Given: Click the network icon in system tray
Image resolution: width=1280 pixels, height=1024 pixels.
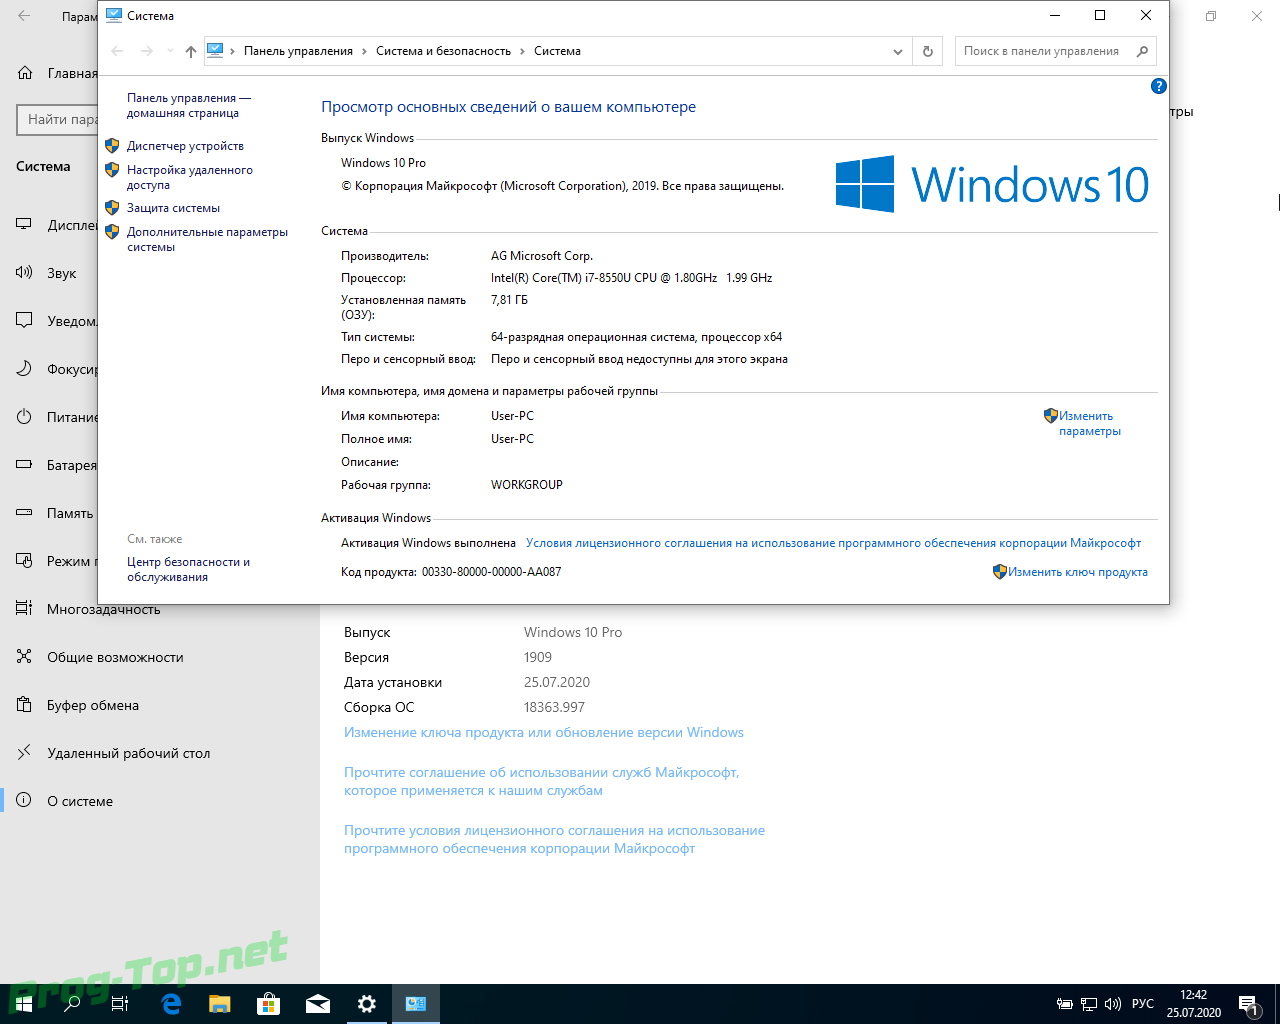Looking at the screenshot, I should [1089, 1004].
